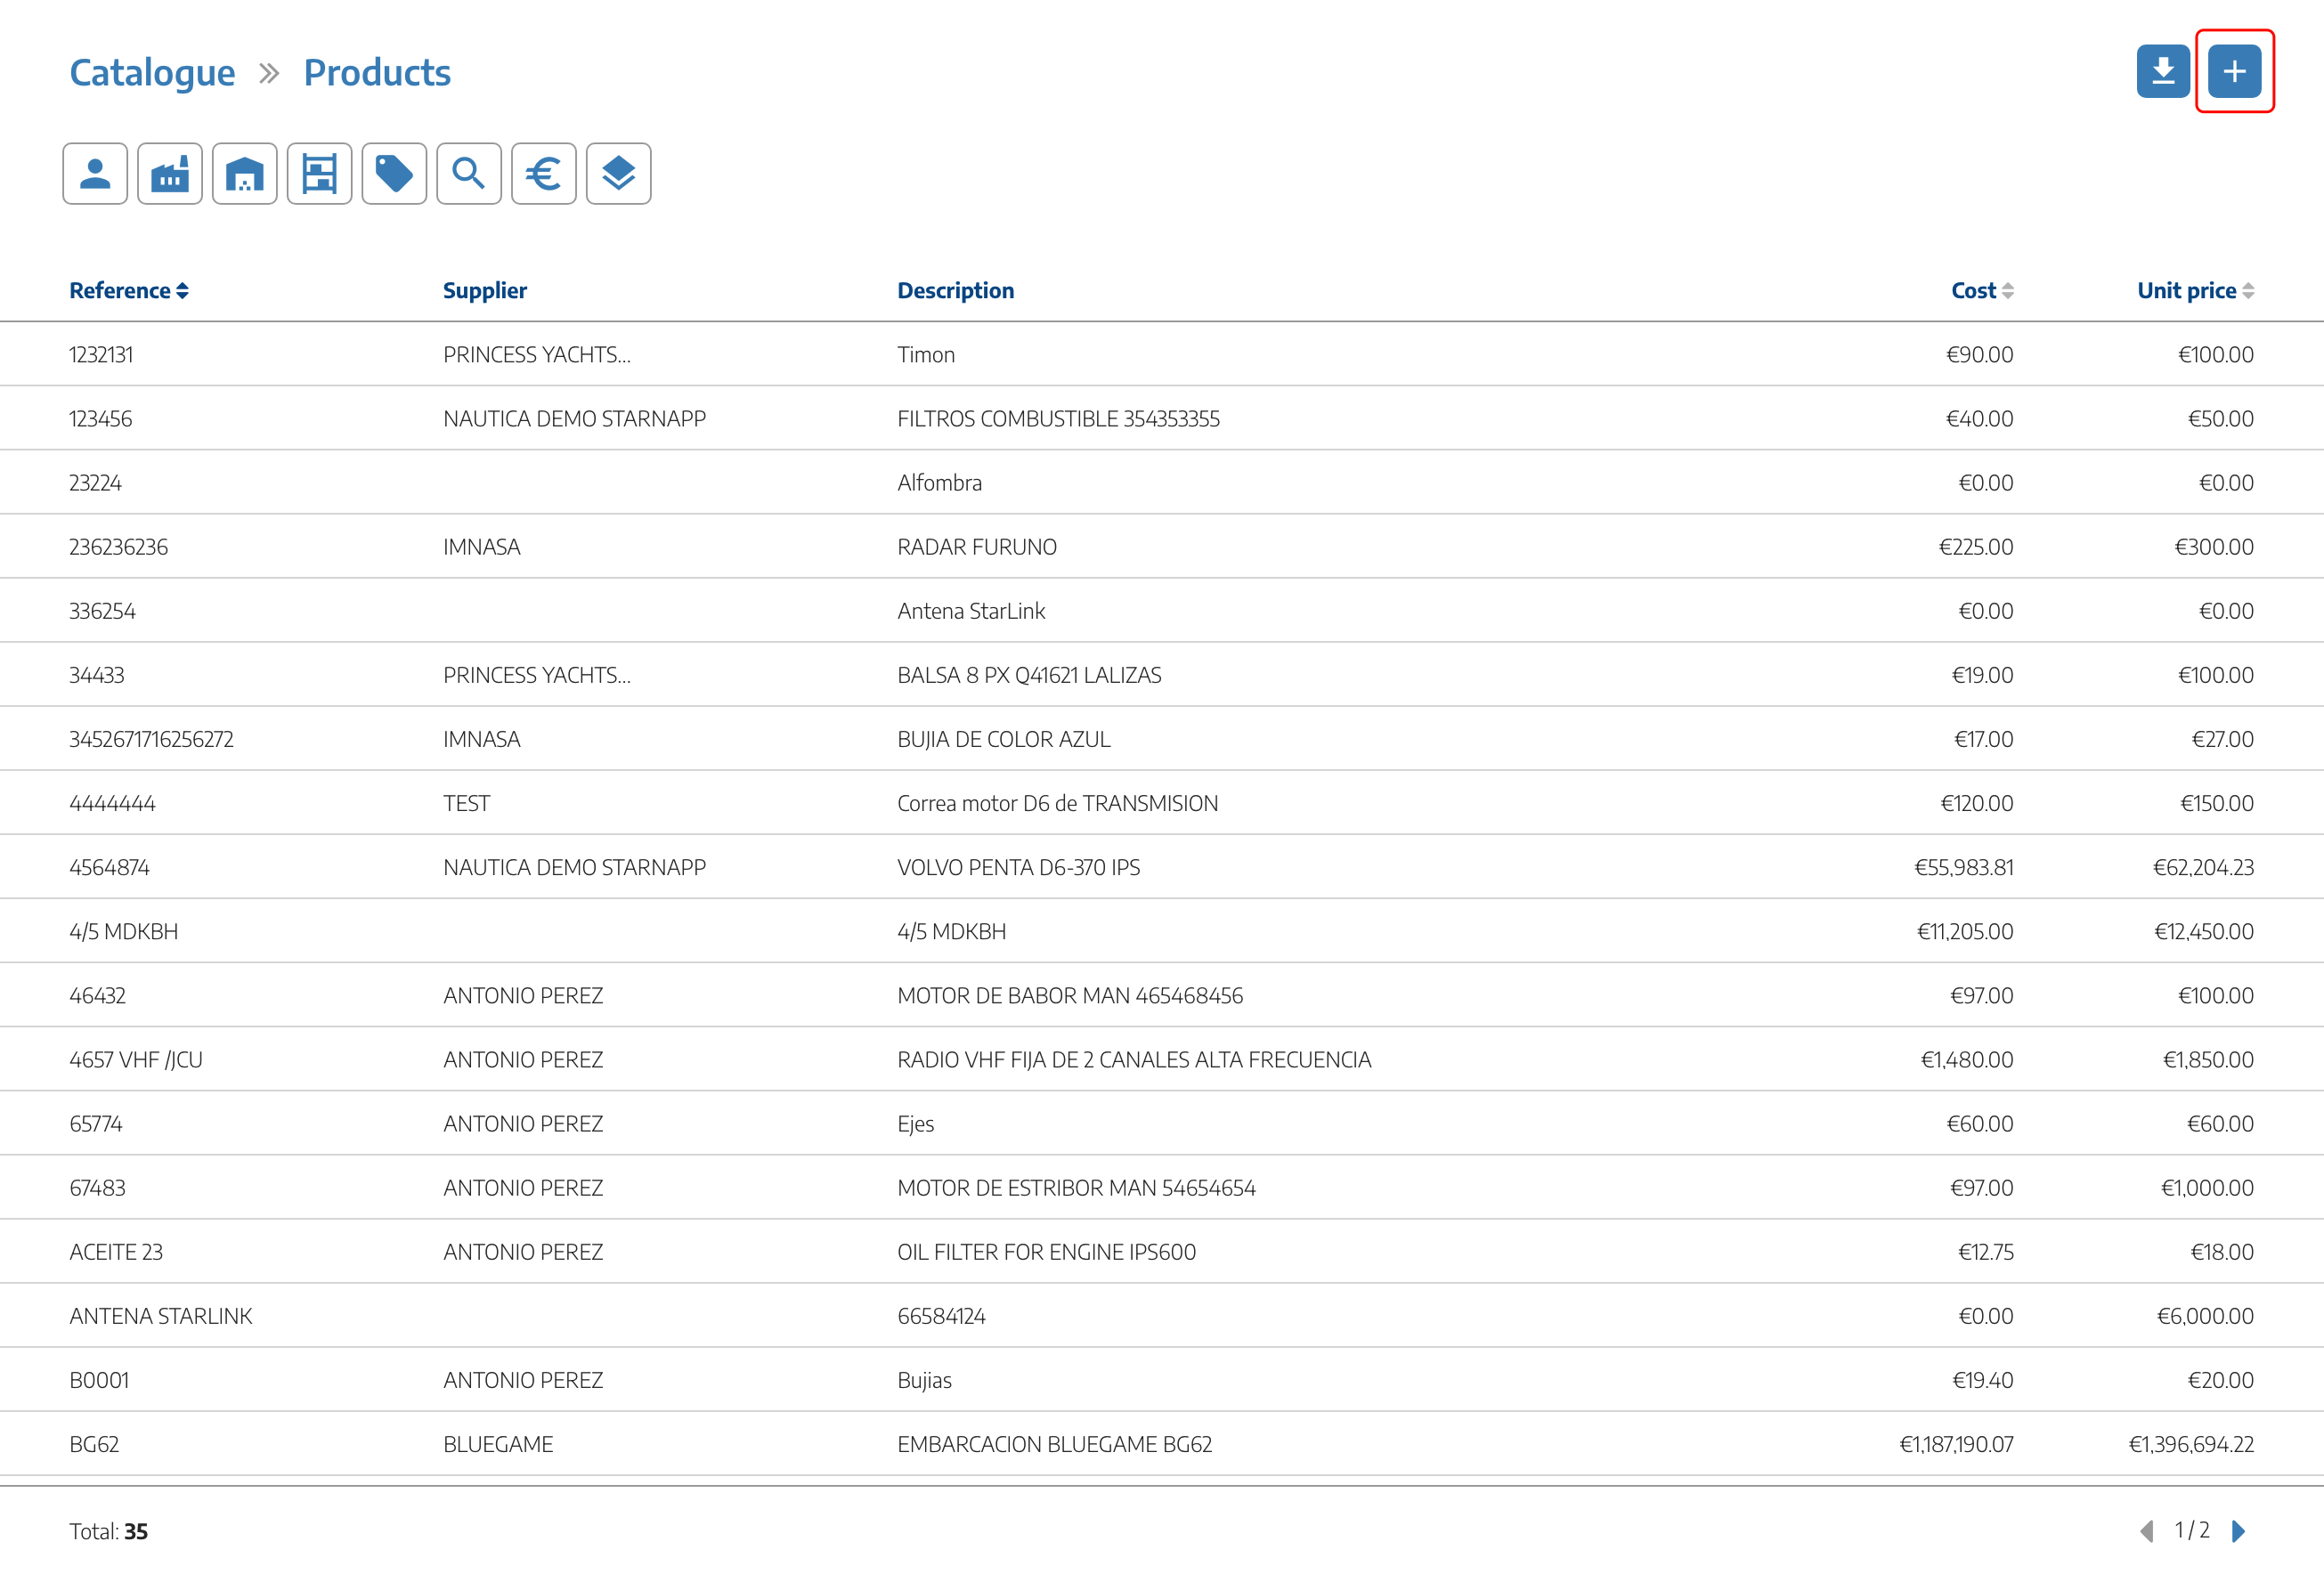Screen dimensions: 2324x1574
Task: Select EMBARCACION BLUEGAME BG62 row
Action: coord(1162,1444)
